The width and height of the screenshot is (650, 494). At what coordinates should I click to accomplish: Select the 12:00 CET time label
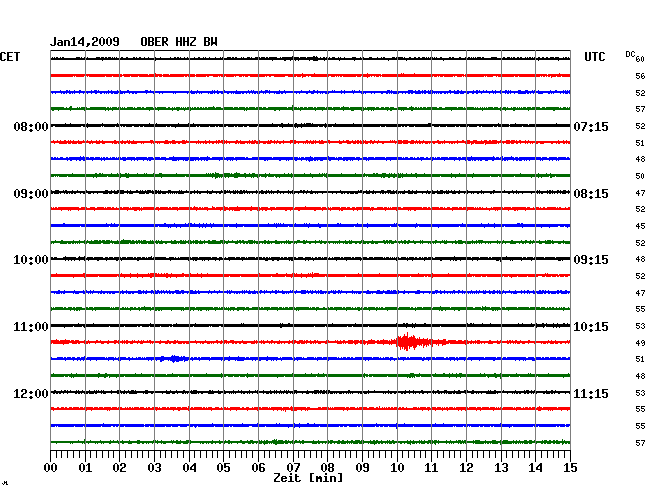(x=31, y=393)
